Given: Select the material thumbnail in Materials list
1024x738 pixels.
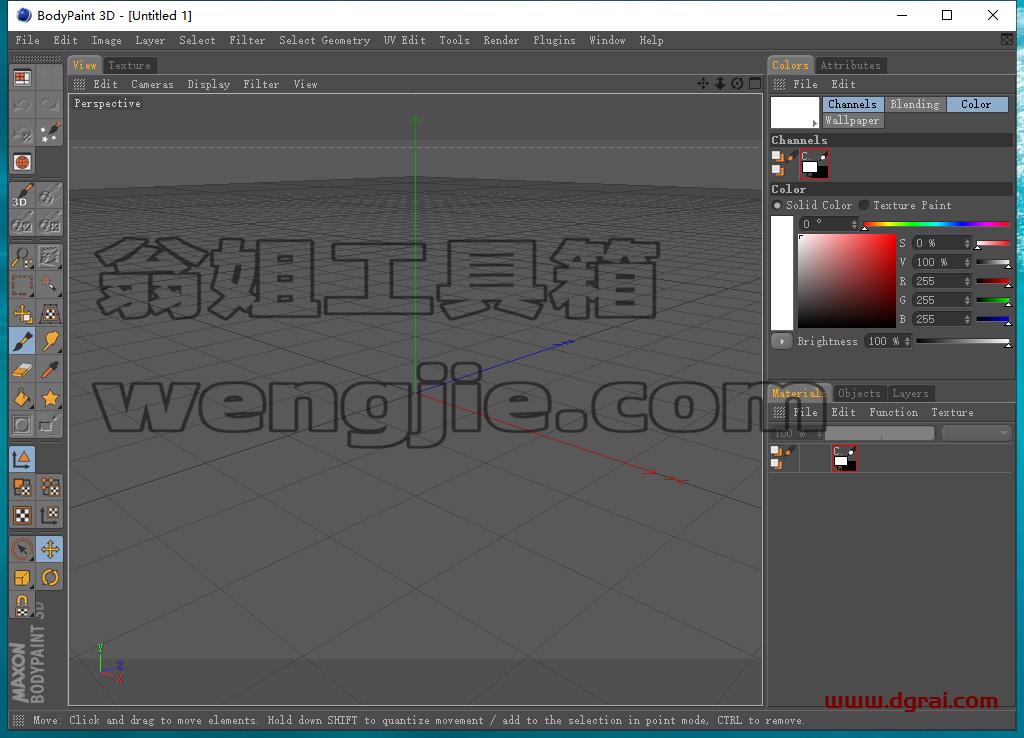Looking at the screenshot, I should click(844, 458).
